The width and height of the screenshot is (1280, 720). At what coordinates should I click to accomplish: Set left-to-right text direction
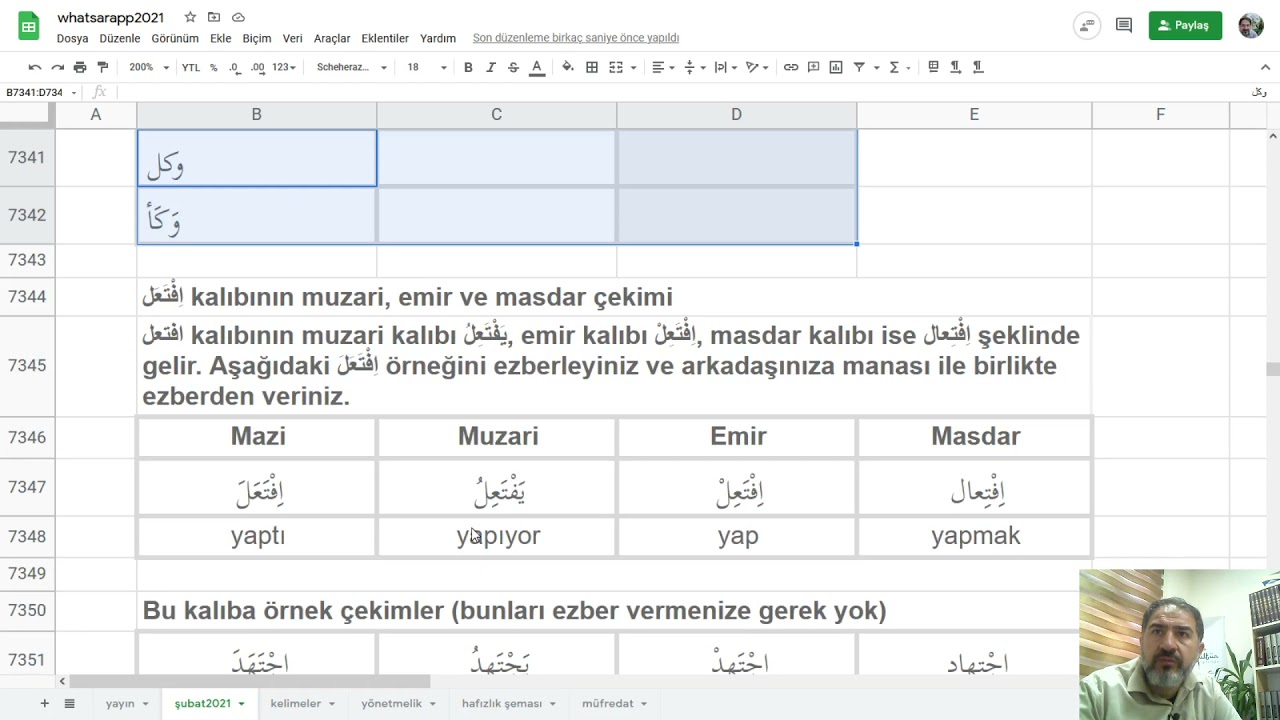pyautogui.click(x=955, y=67)
